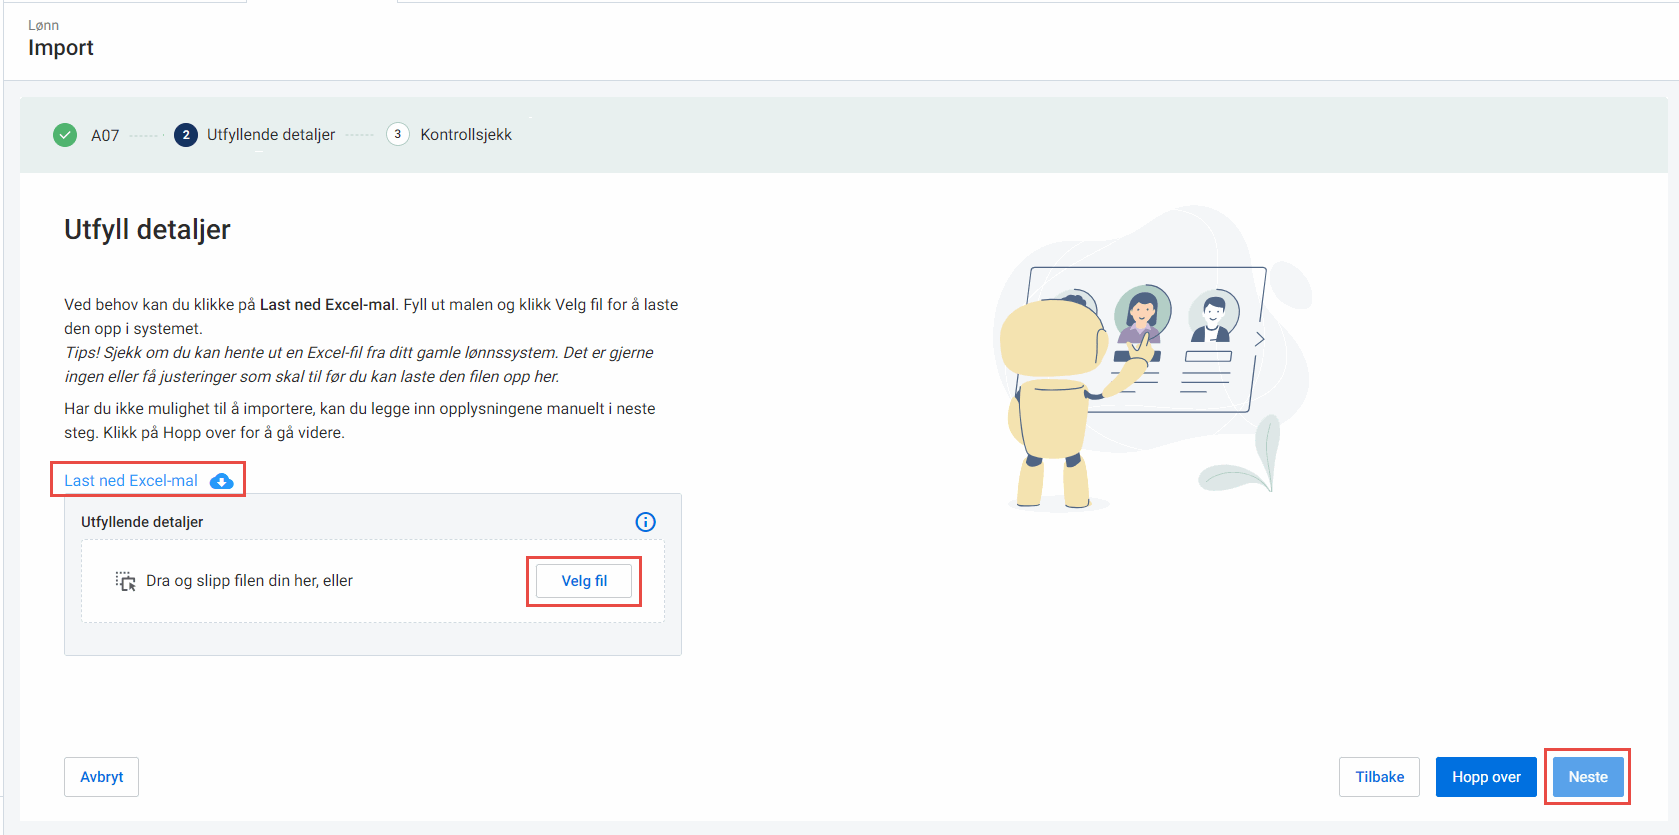
Task: Cancel the import with Avbryt
Action: tap(102, 777)
